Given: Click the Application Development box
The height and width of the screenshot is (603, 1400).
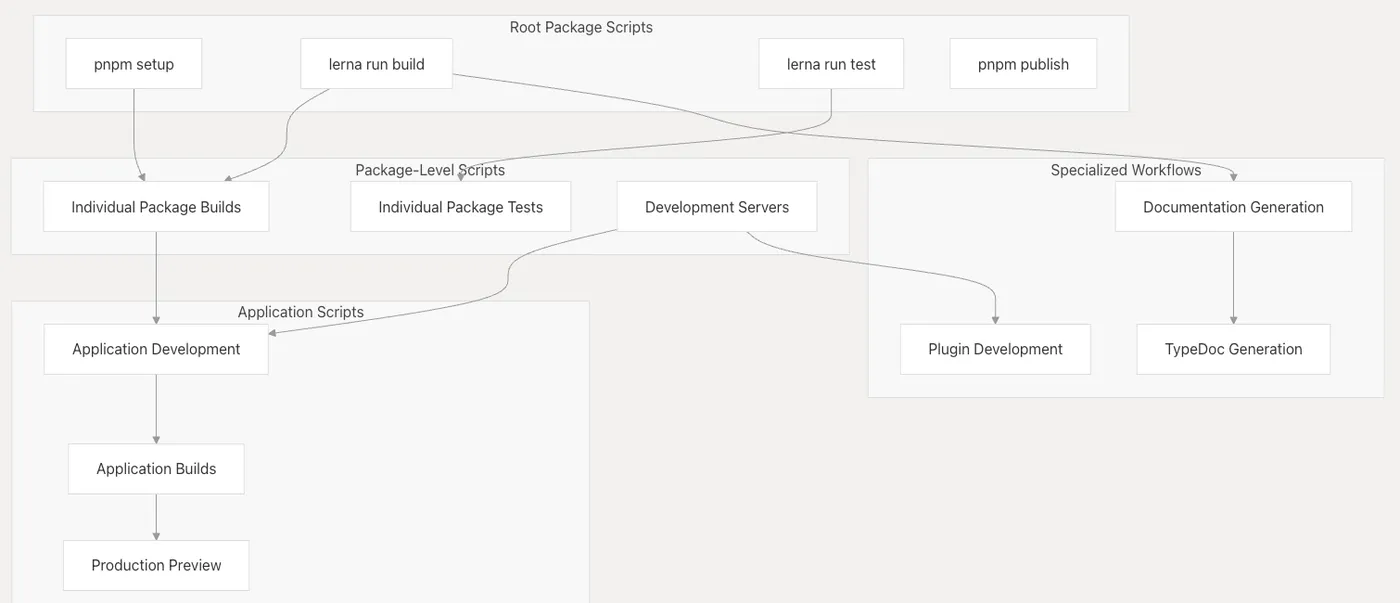Looking at the screenshot, I should click(x=156, y=349).
